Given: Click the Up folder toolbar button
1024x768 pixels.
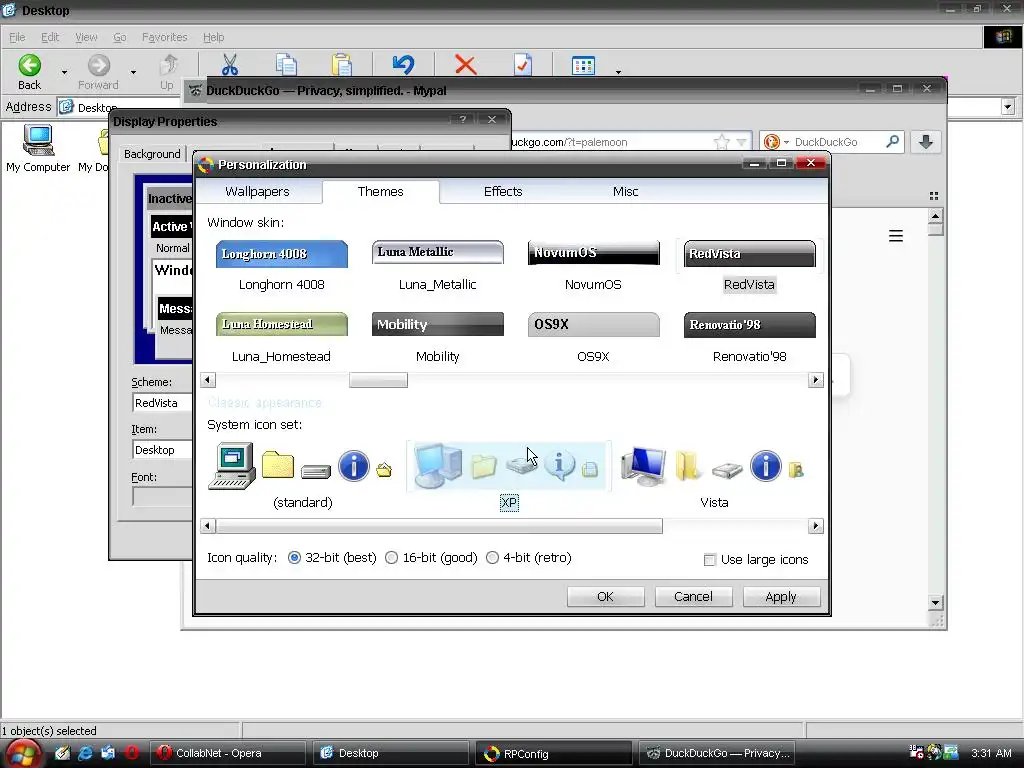Looking at the screenshot, I should point(168,72).
